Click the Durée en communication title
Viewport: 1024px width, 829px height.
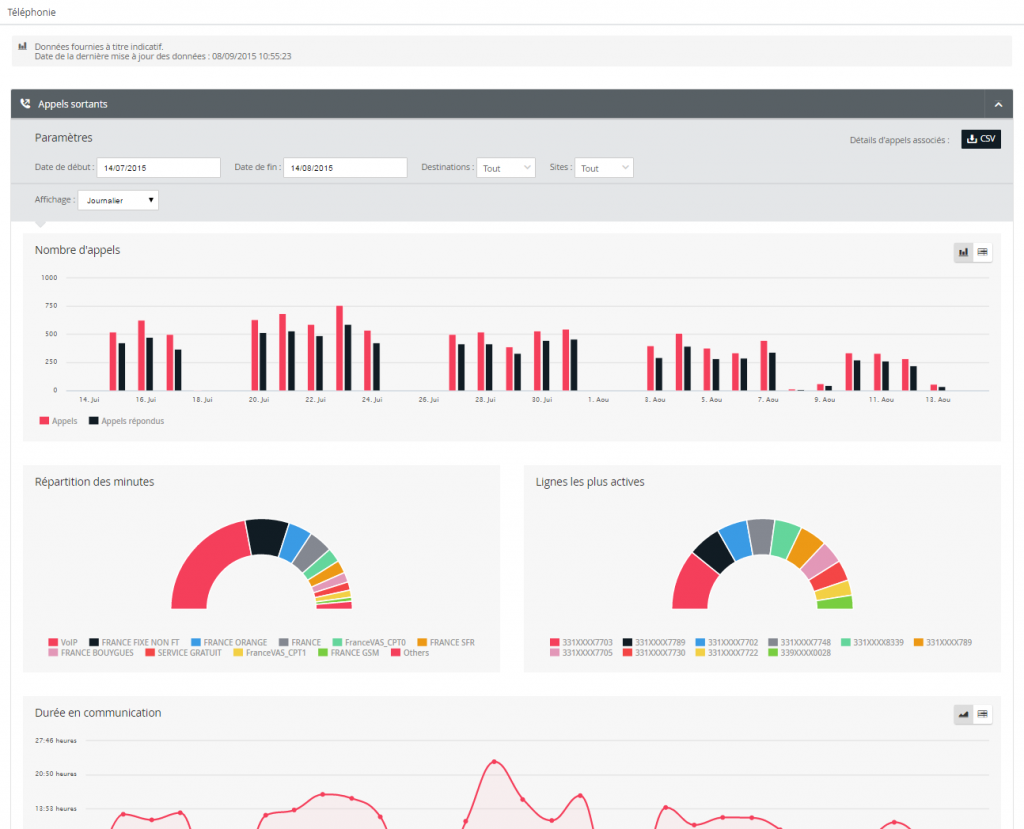(x=98, y=713)
